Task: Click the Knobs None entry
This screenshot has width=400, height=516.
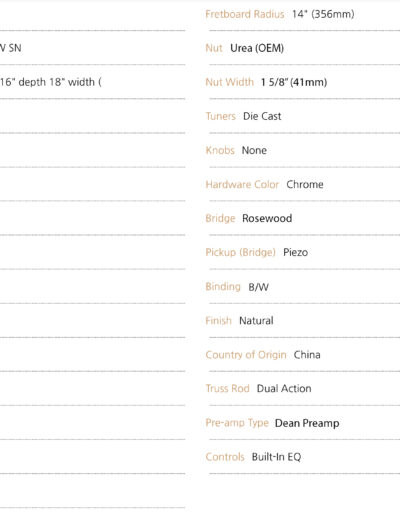Action: 236,150
